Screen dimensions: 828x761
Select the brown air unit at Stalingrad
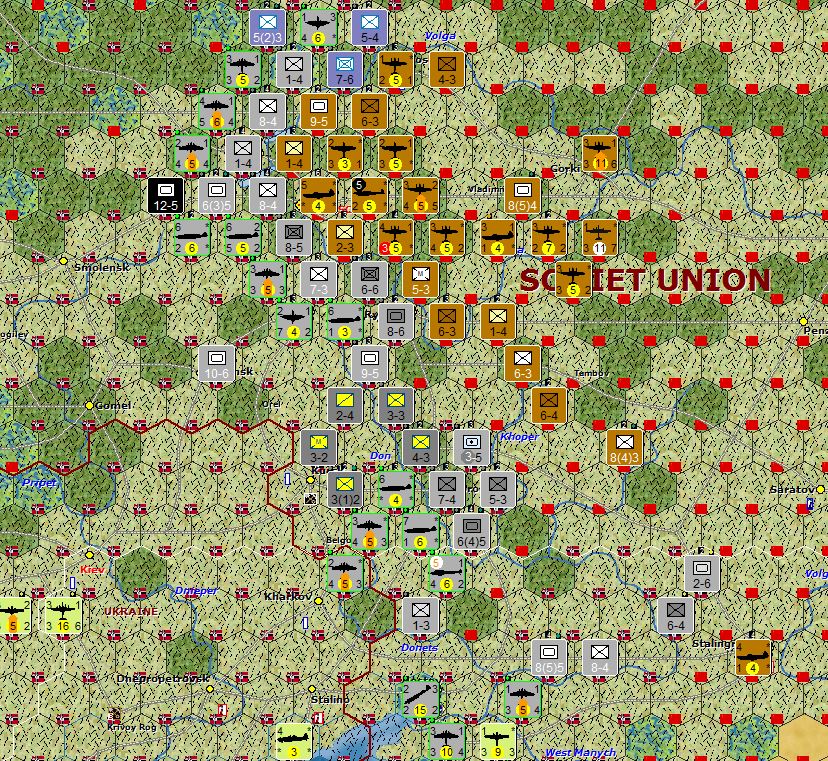point(753,657)
